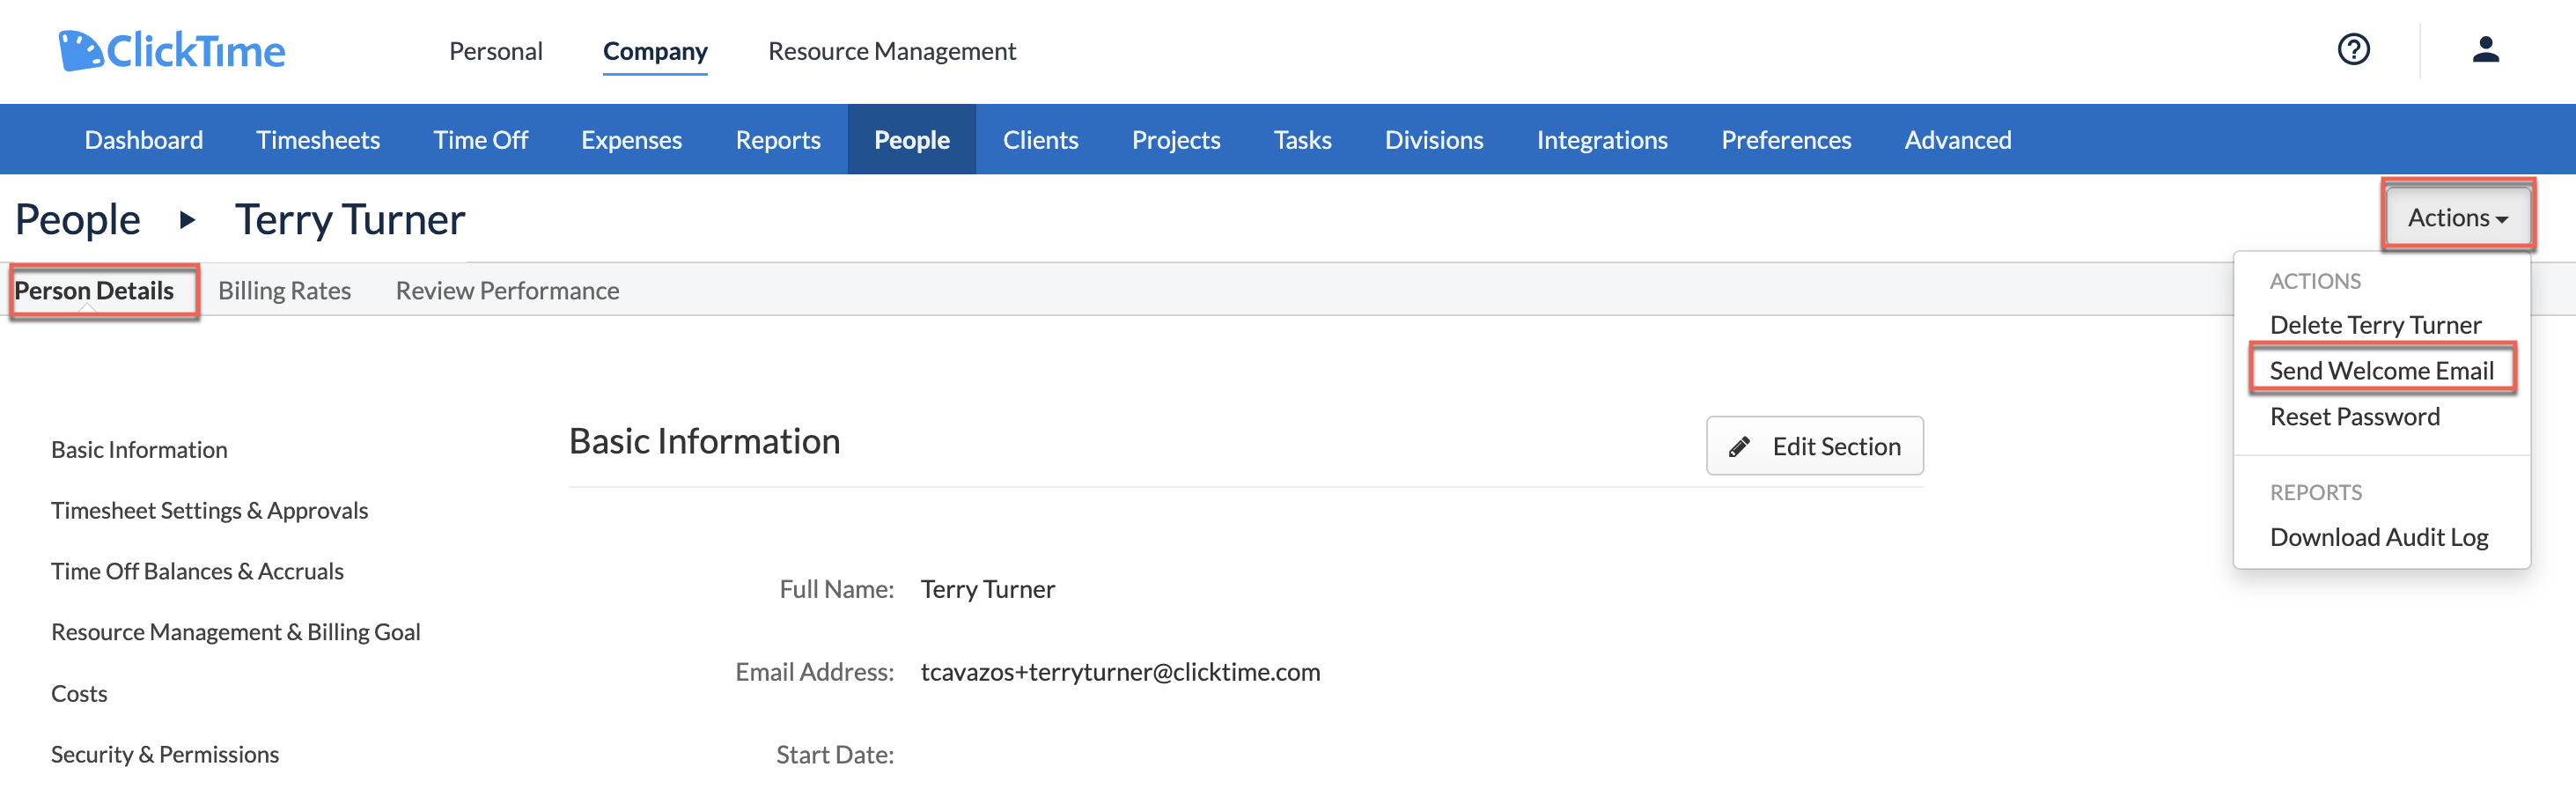This screenshot has height=789, width=2576.
Task: Open the Reports tab
Action: click(778, 139)
